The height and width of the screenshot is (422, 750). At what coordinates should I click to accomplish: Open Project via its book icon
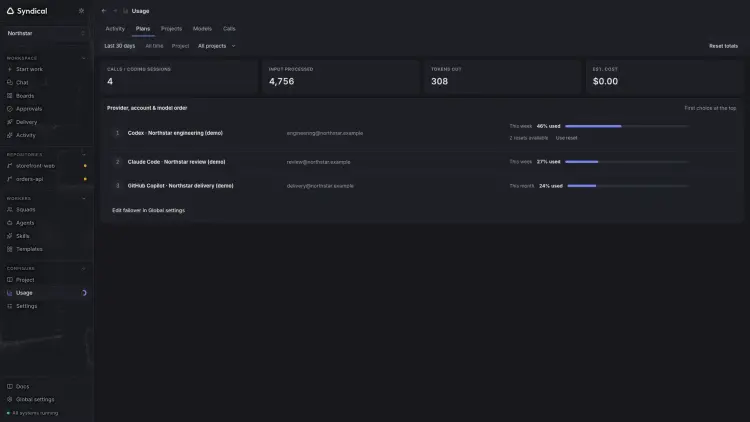[10, 280]
